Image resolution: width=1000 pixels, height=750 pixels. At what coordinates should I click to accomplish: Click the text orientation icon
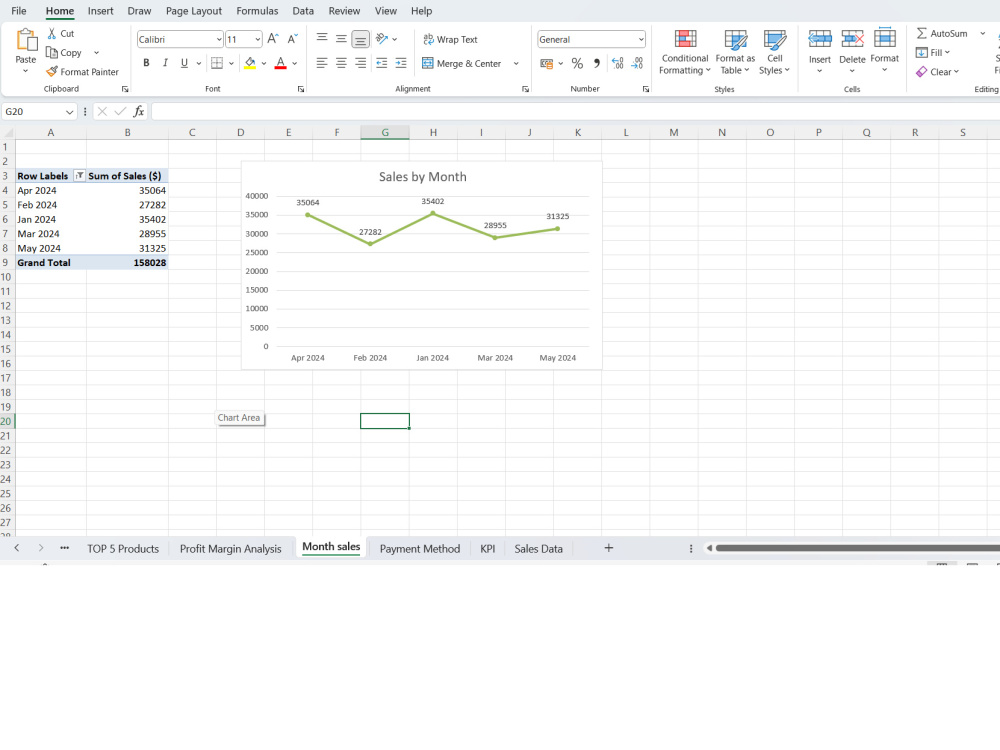[382, 39]
